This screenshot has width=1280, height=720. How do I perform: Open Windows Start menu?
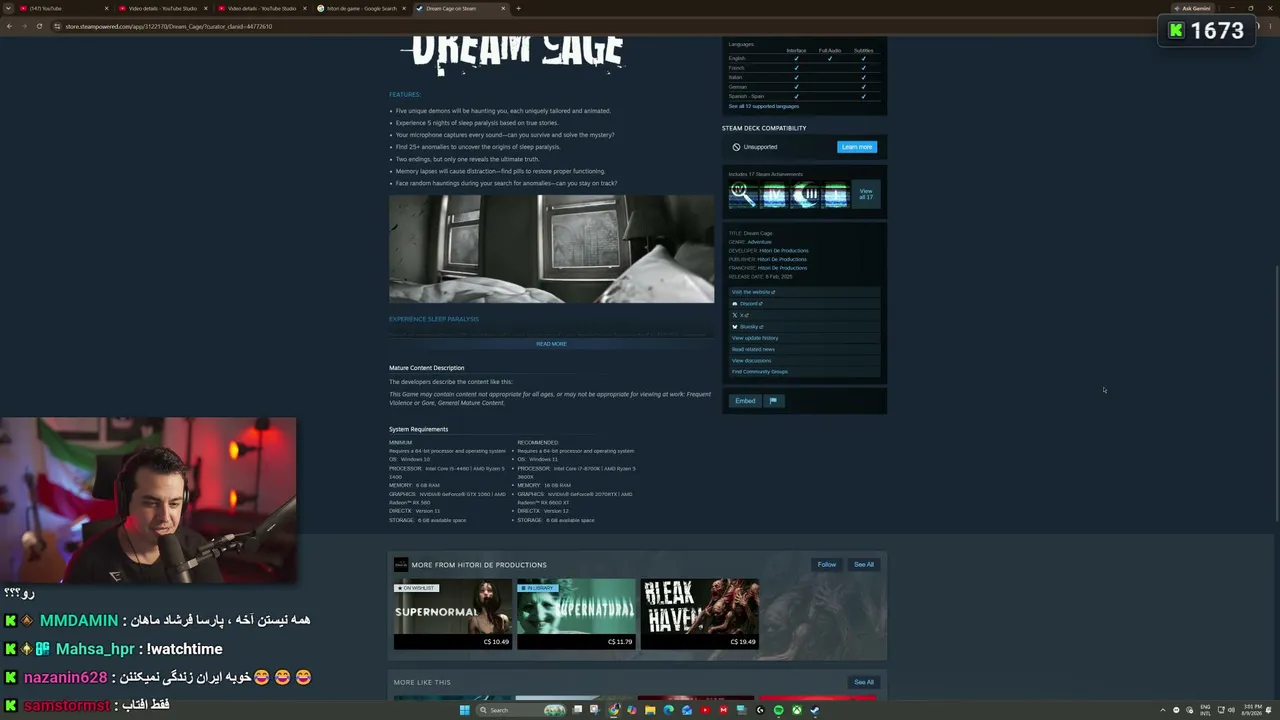tap(464, 710)
